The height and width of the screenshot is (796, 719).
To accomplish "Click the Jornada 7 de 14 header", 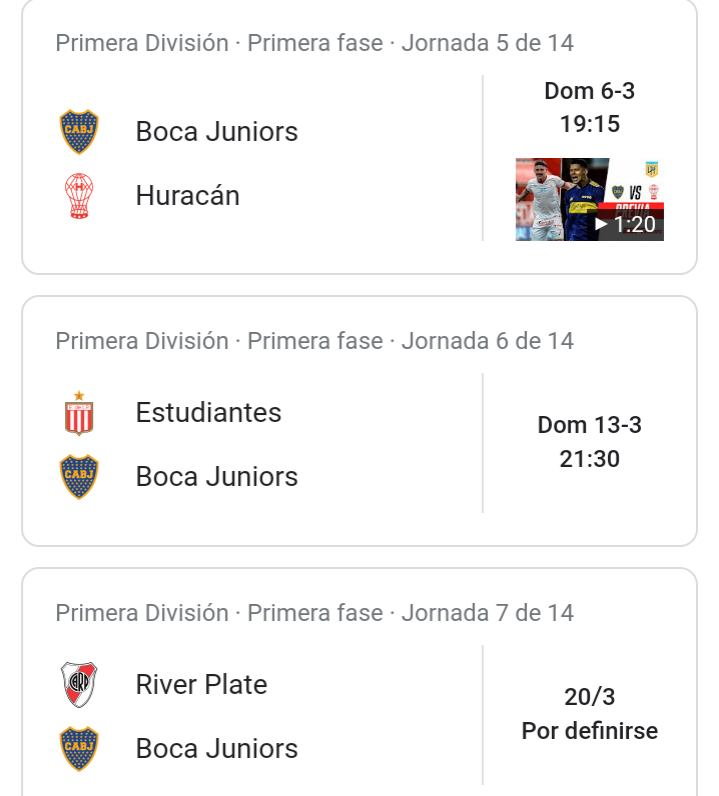I will (315, 613).
